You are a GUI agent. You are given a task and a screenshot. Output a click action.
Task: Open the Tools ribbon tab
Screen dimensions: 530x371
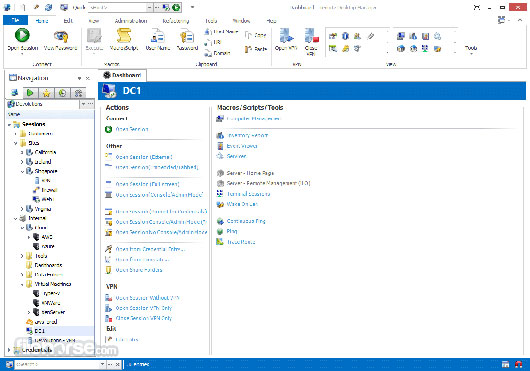click(211, 21)
